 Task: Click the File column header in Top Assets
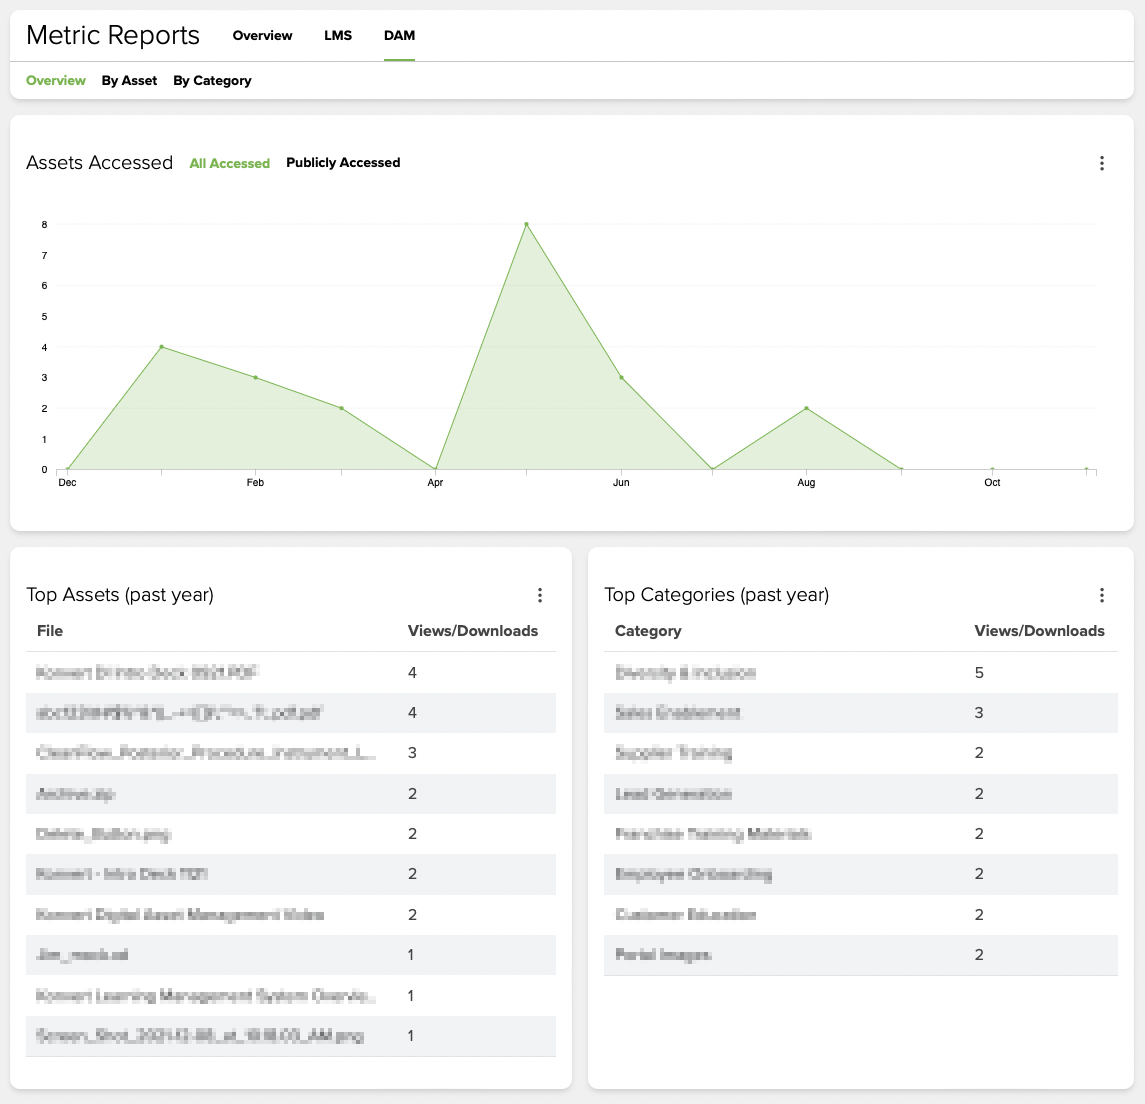[x=50, y=631]
